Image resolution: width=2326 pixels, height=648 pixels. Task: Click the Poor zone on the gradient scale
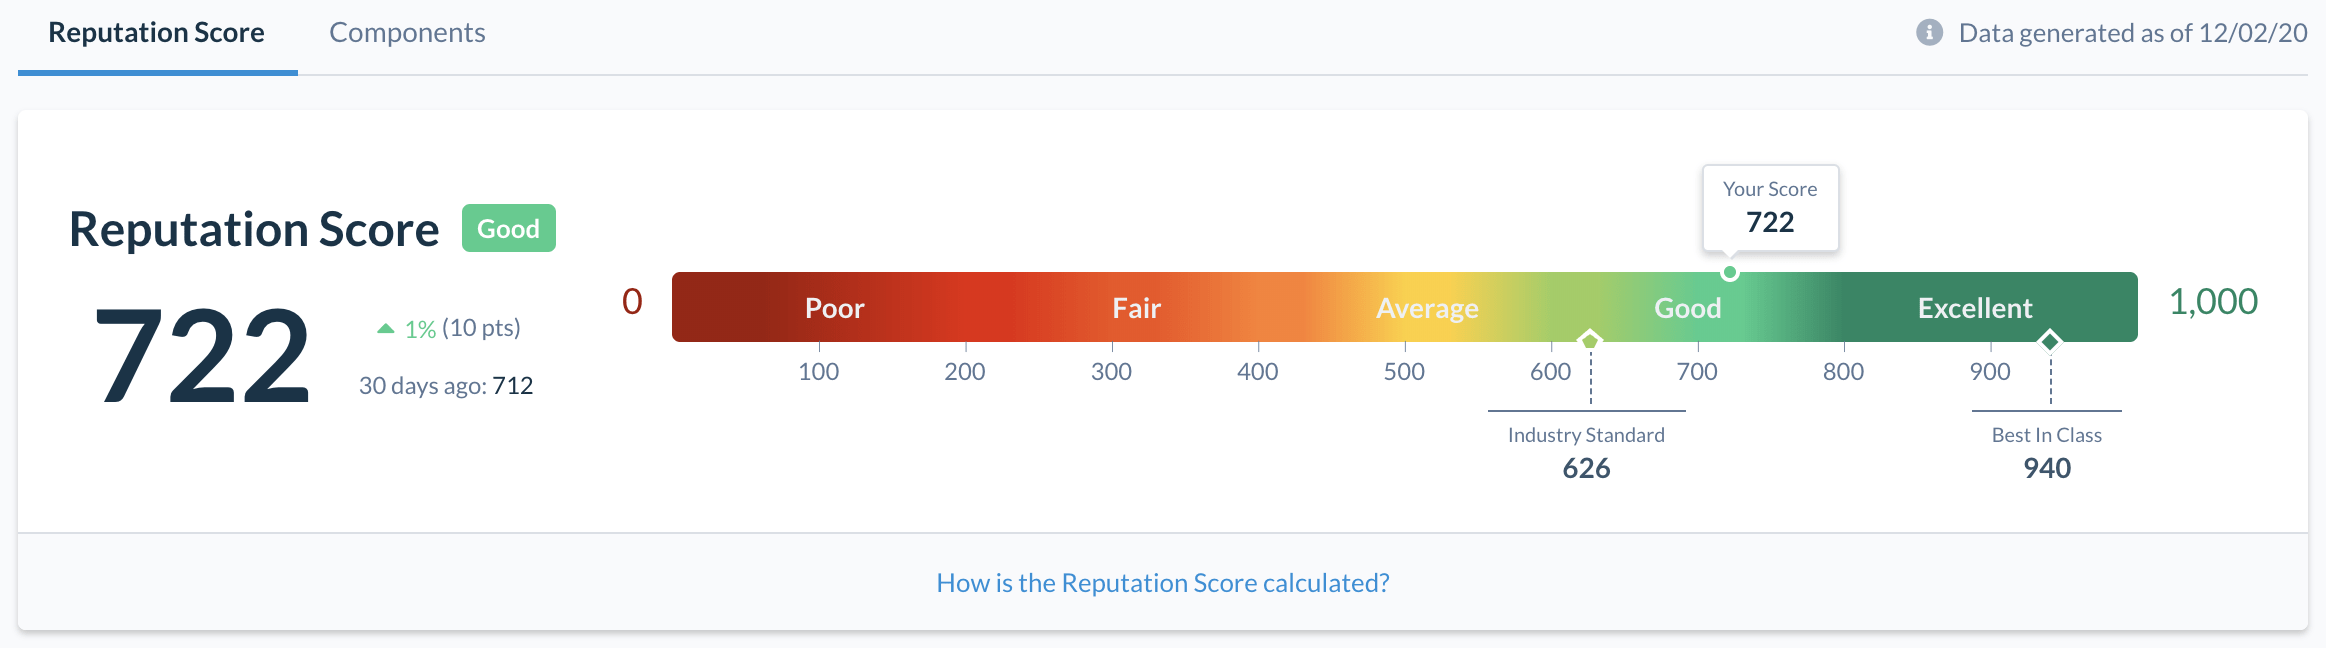pyautogui.click(x=834, y=307)
